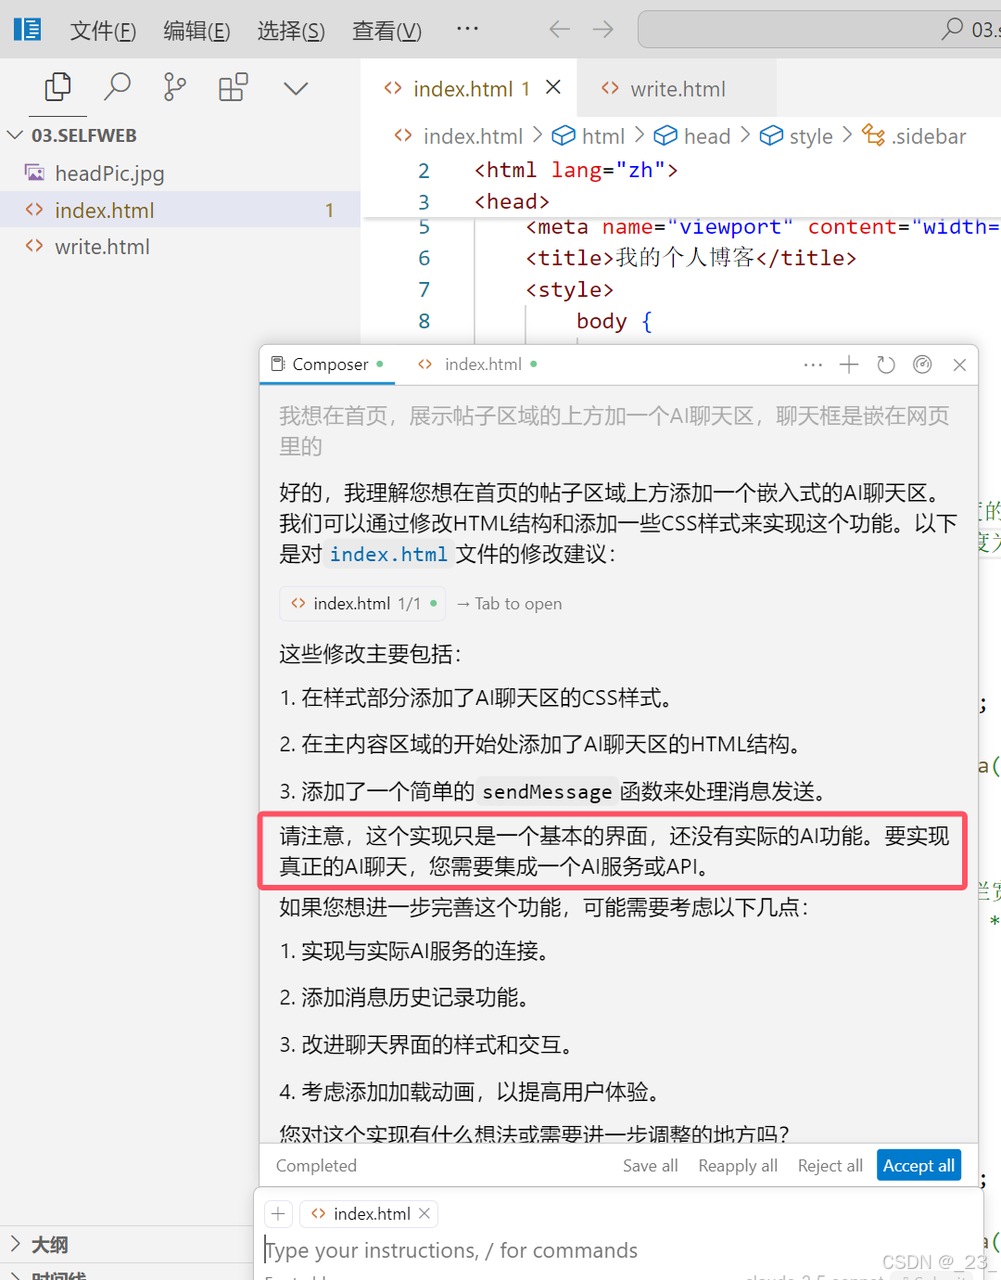Expand the 大纲 outline section

pyautogui.click(x=15, y=1244)
